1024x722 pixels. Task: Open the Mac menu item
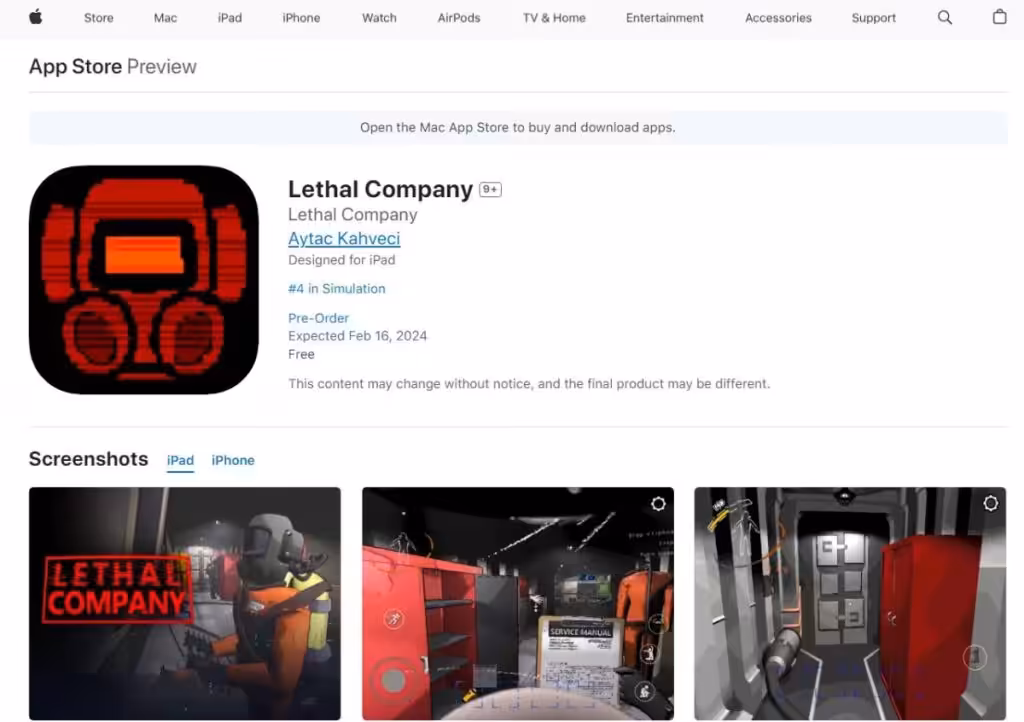tap(165, 18)
